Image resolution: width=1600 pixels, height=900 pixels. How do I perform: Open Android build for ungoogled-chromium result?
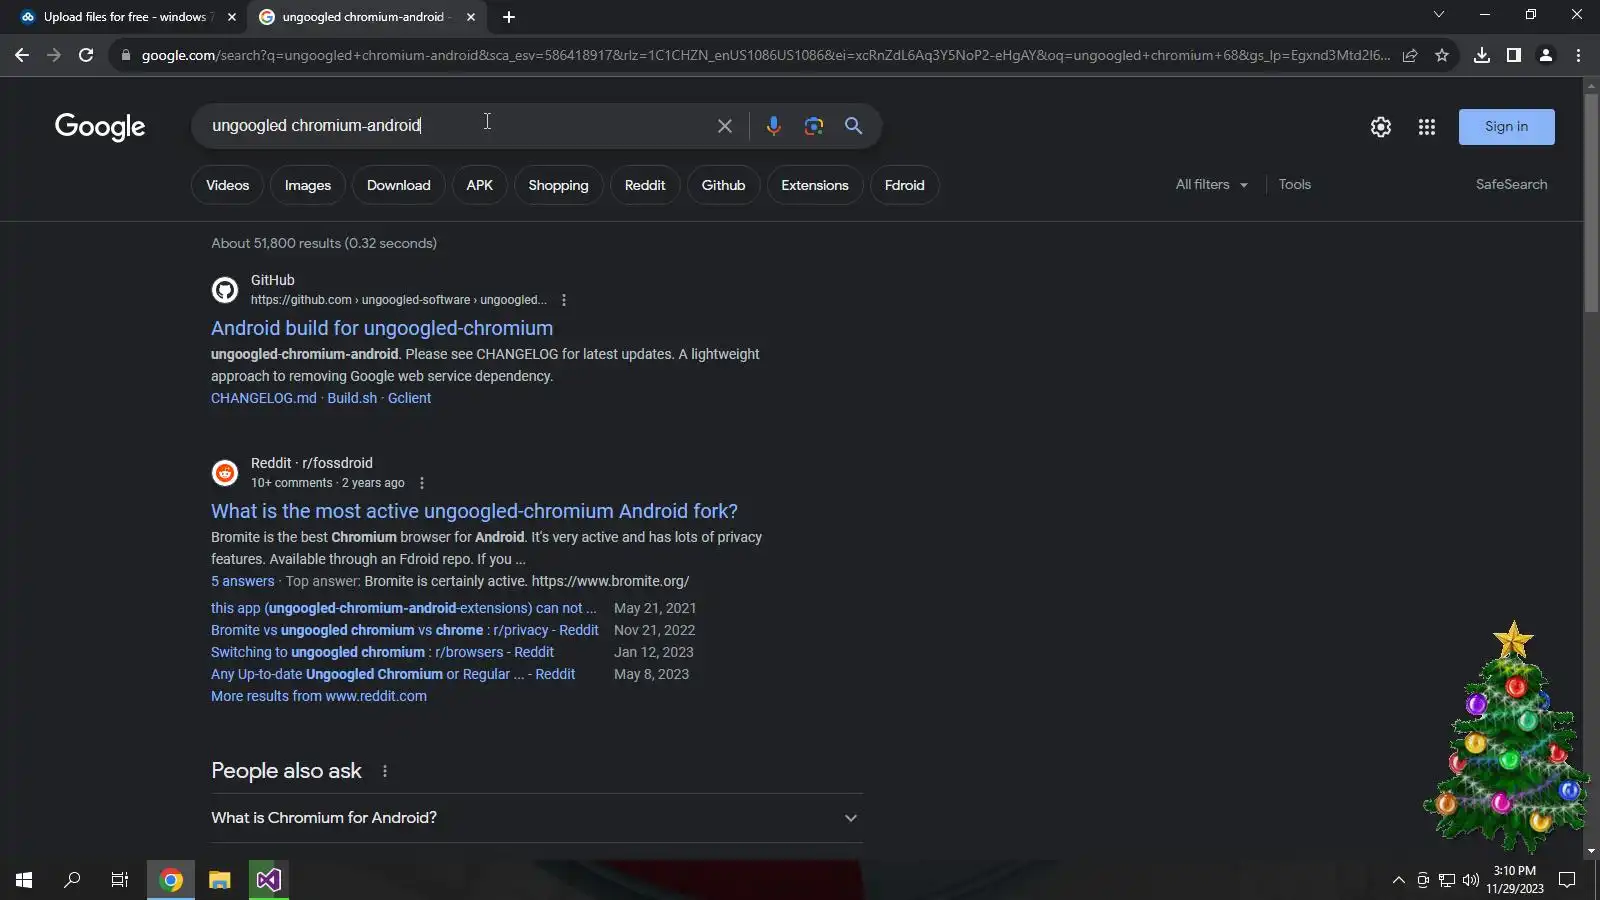(382, 328)
